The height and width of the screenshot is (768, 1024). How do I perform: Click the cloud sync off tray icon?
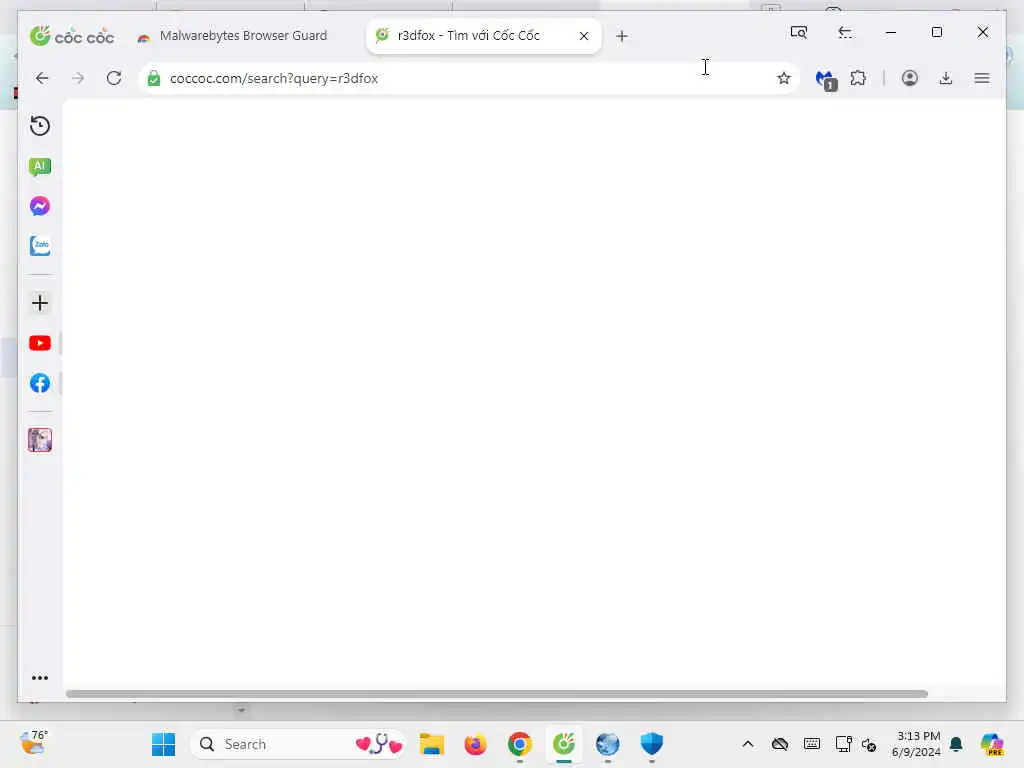[x=780, y=744]
